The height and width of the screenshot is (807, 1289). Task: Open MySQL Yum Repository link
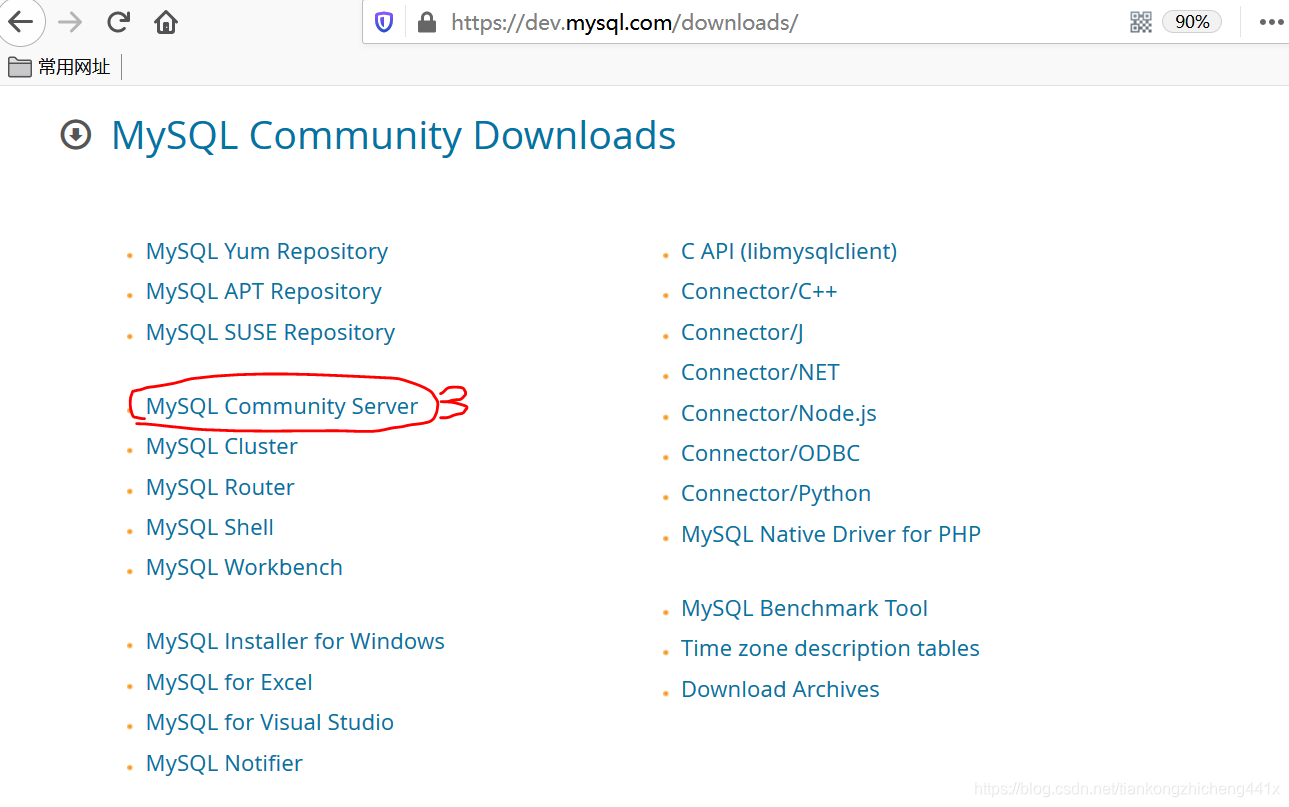pos(267,251)
